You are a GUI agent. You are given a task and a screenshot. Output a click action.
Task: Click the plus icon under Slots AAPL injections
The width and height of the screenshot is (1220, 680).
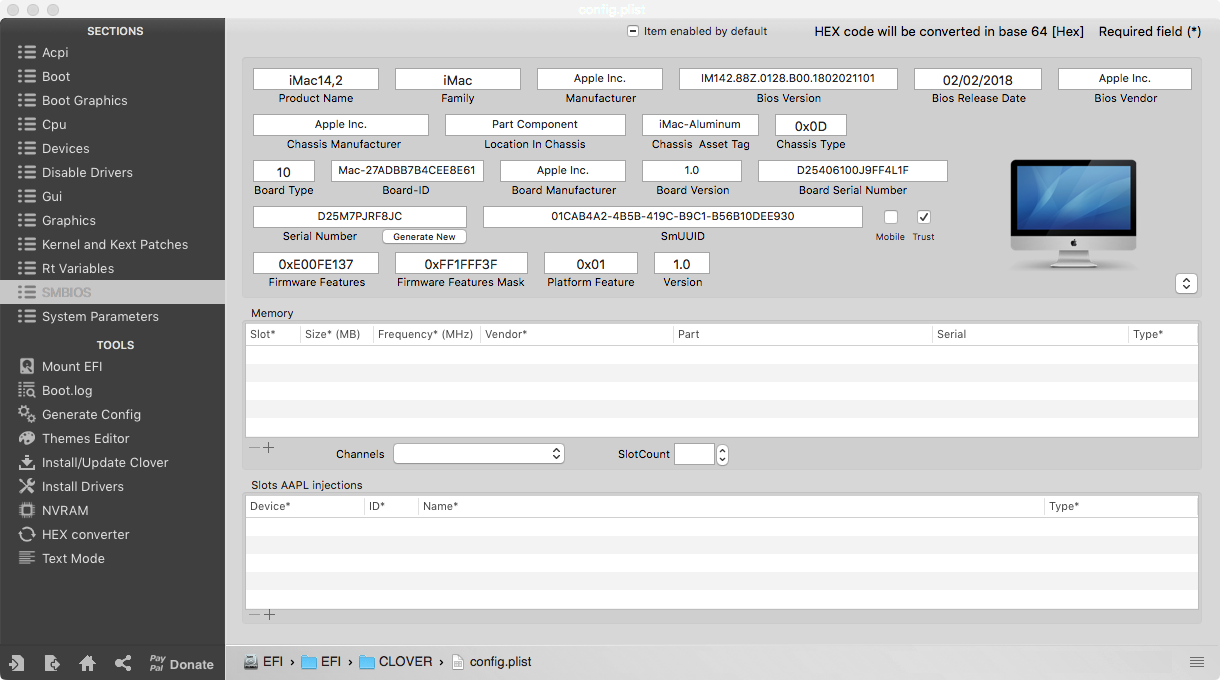pos(269,615)
